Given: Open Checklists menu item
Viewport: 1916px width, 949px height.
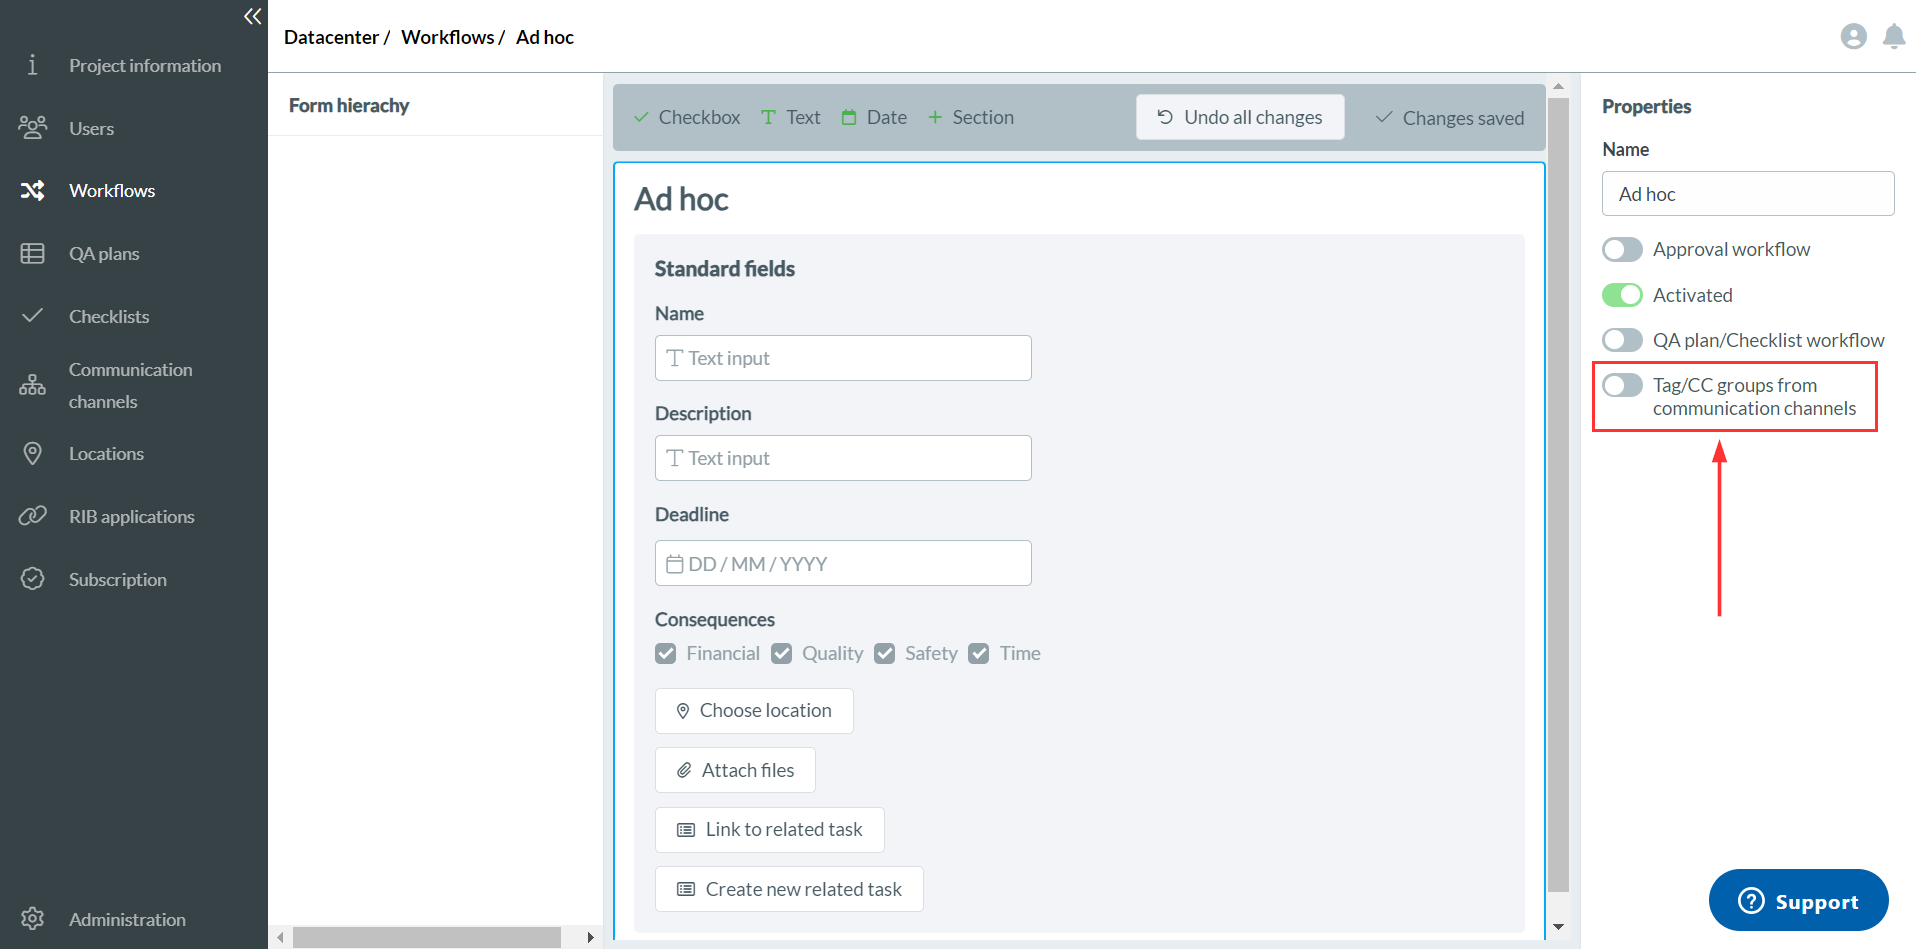Looking at the screenshot, I should pyautogui.click(x=108, y=317).
